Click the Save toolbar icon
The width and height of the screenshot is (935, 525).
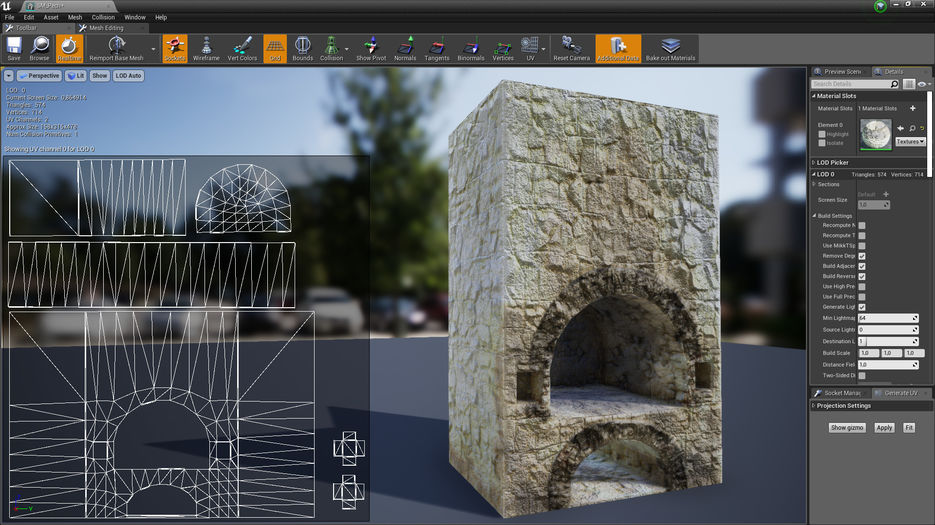(14, 48)
